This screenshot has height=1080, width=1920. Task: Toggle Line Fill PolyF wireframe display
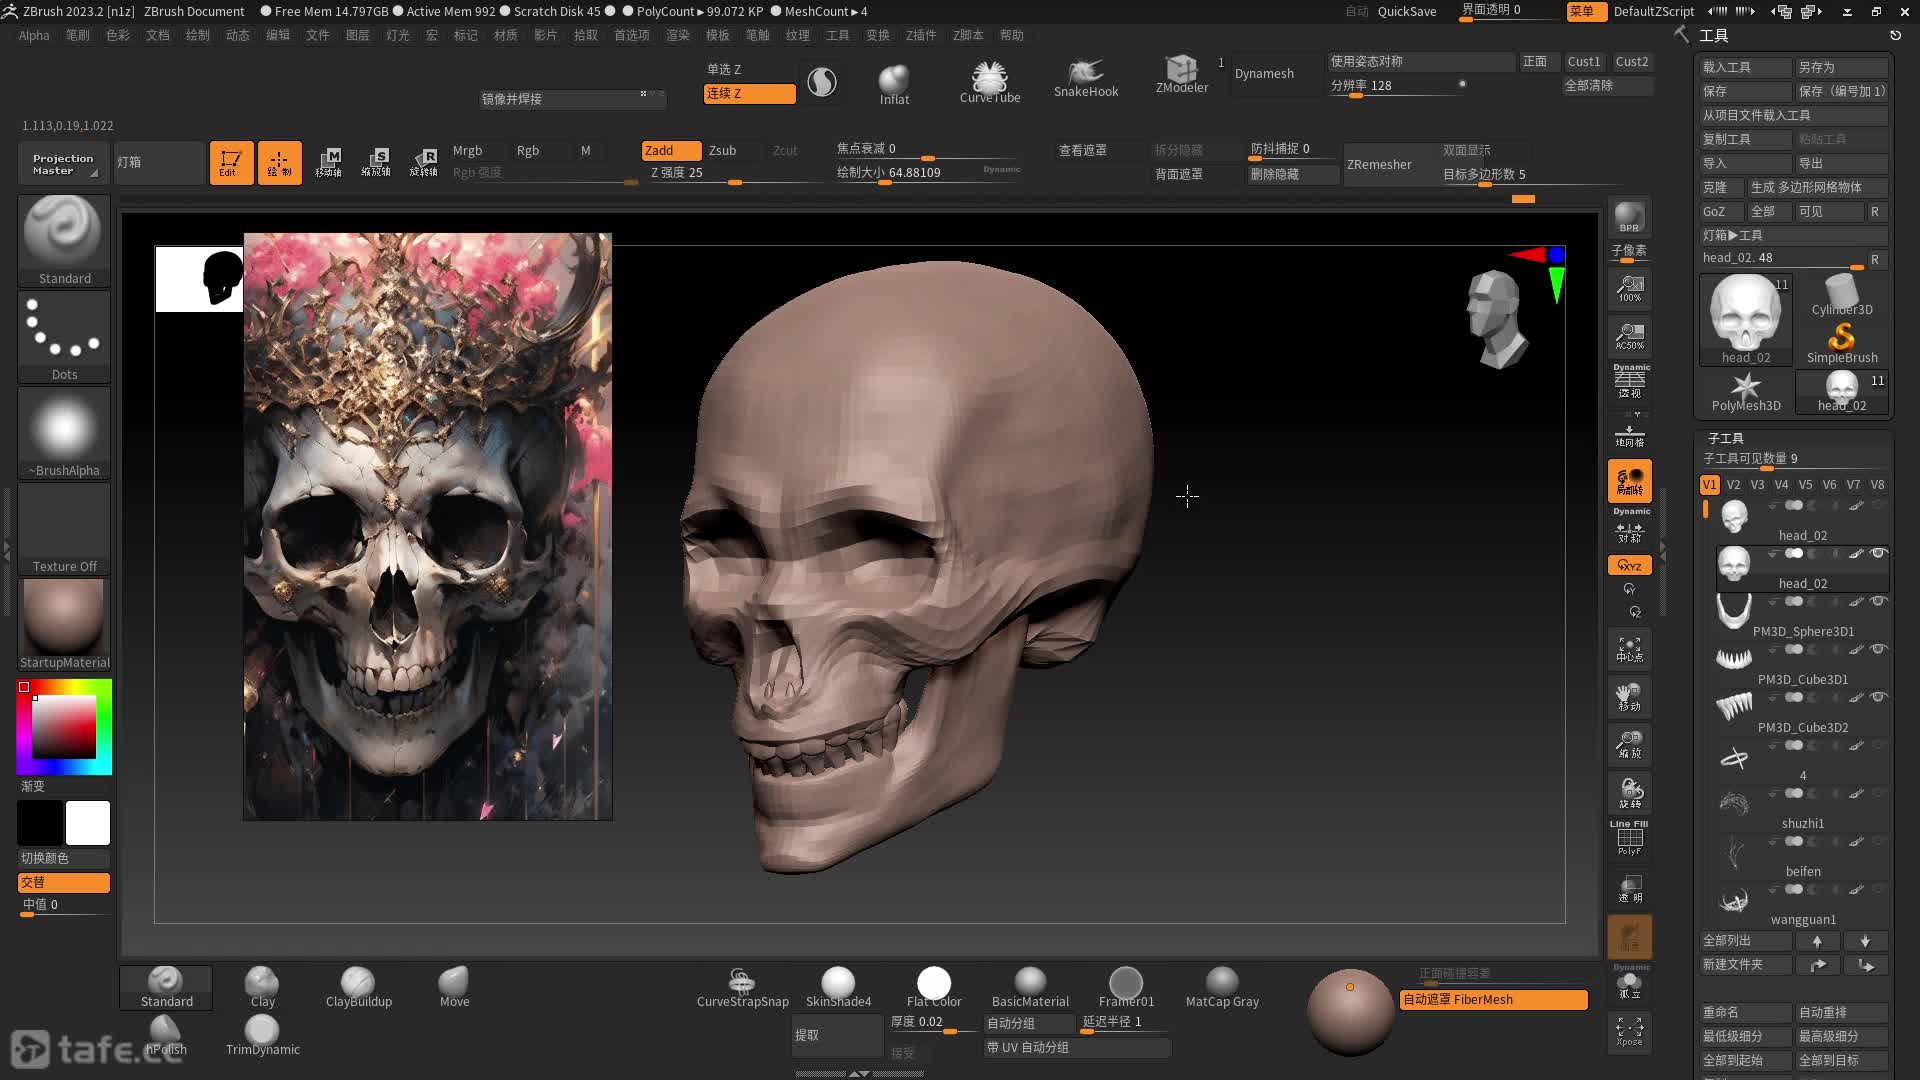pos(1629,838)
